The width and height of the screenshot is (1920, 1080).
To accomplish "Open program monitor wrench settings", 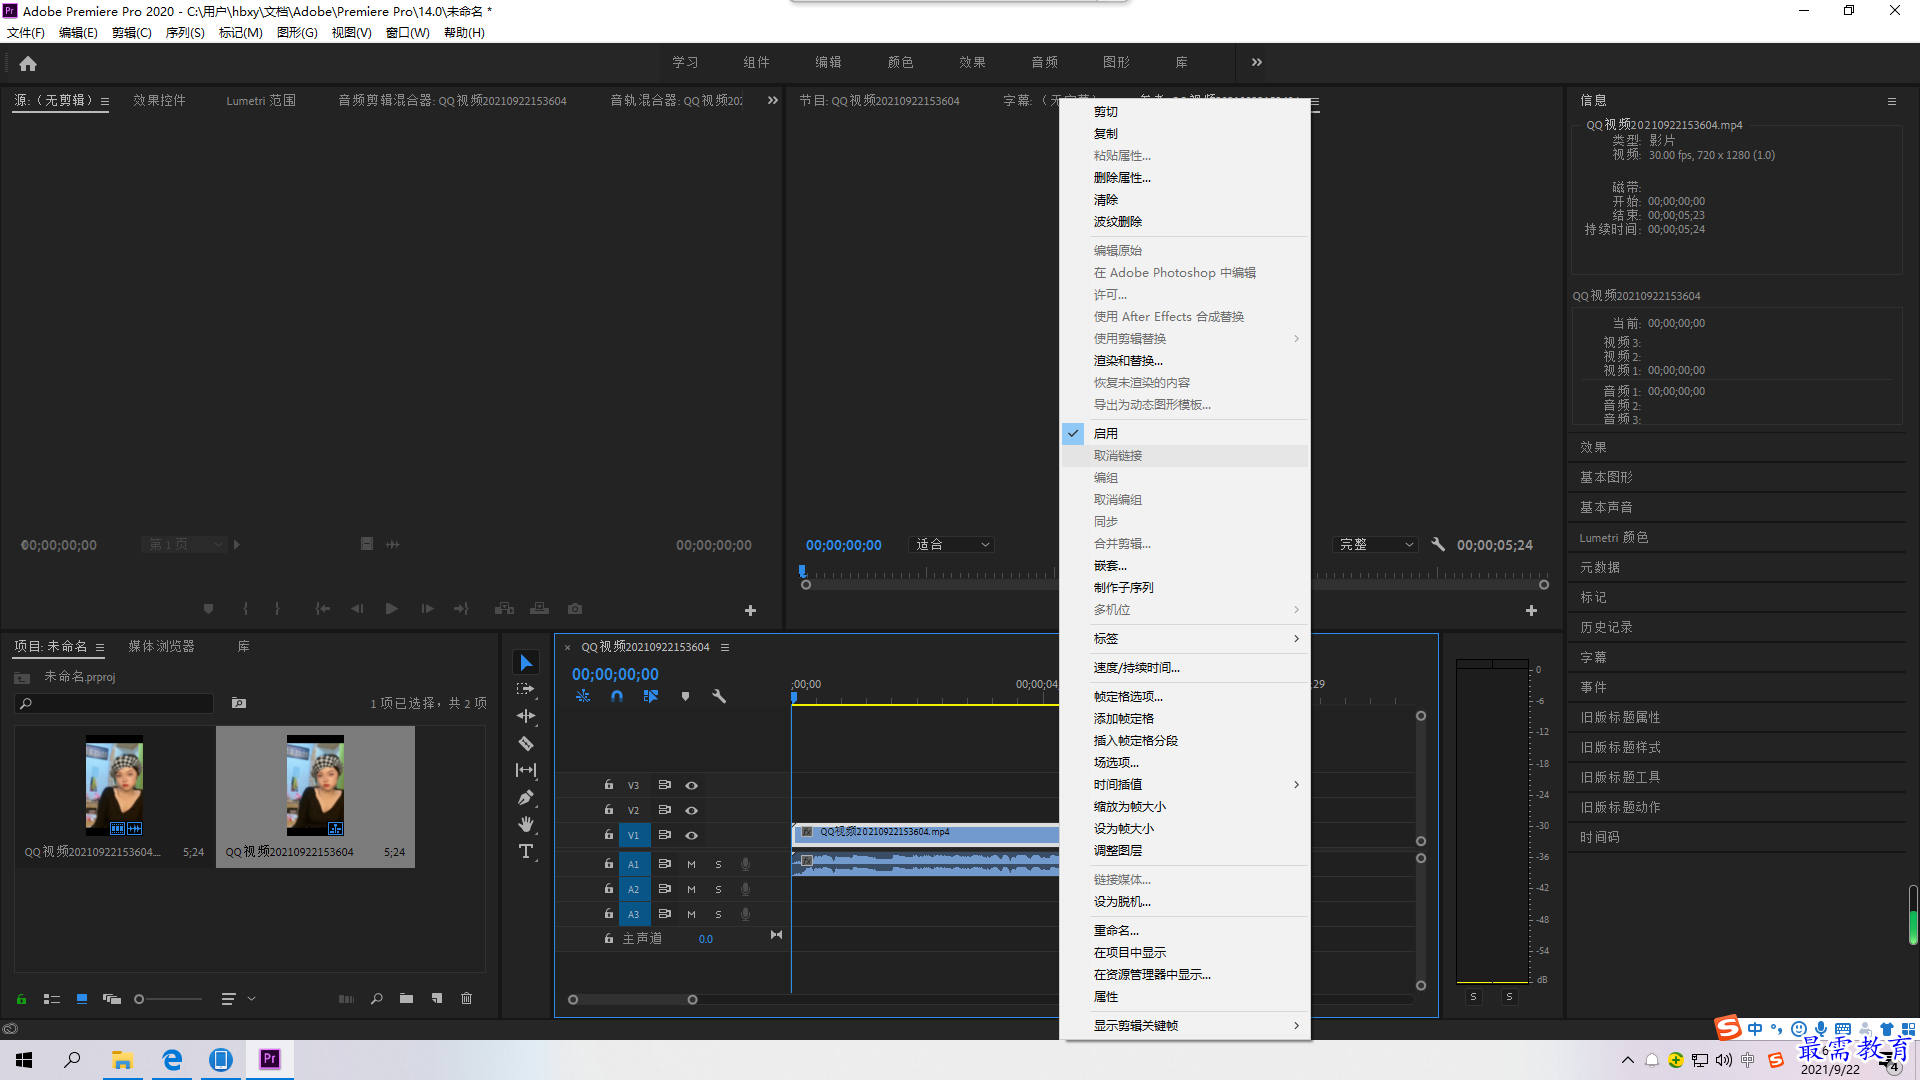I will pos(1438,544).
